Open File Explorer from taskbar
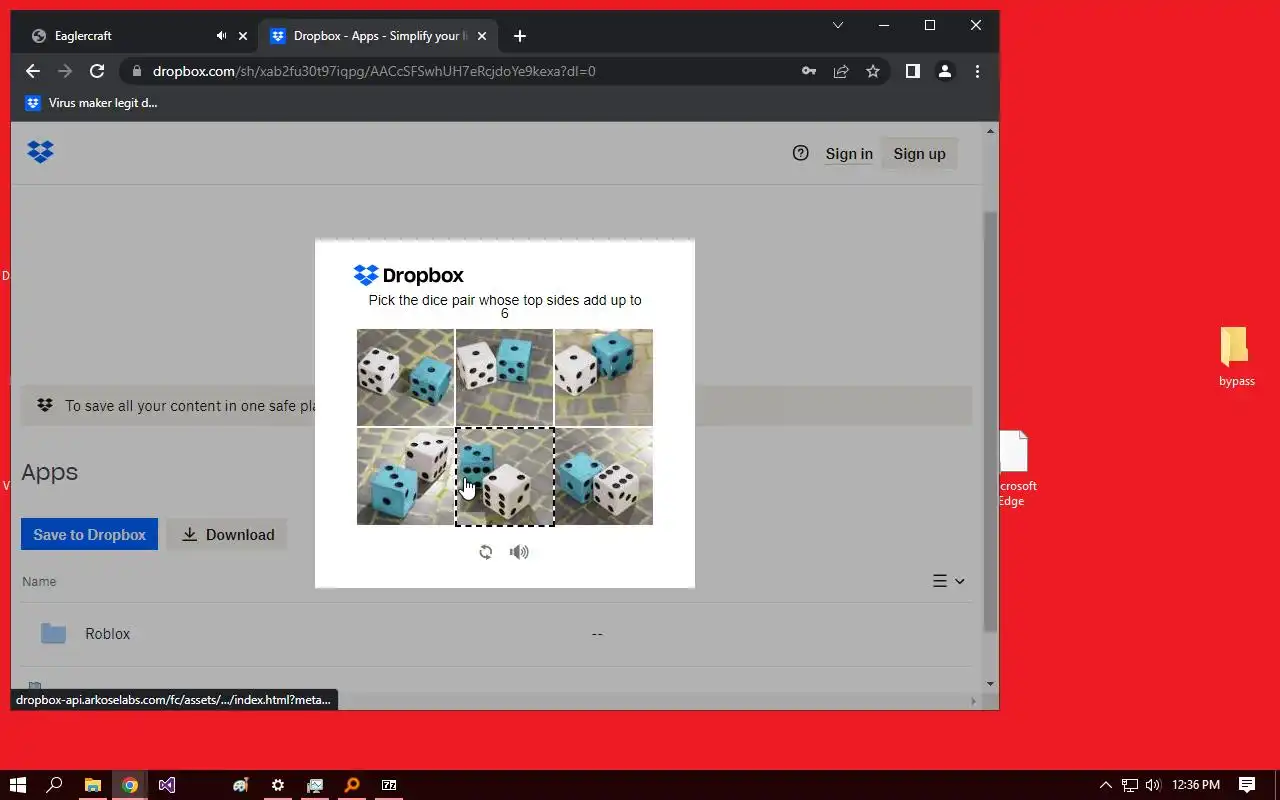 [x=92, y=785]
